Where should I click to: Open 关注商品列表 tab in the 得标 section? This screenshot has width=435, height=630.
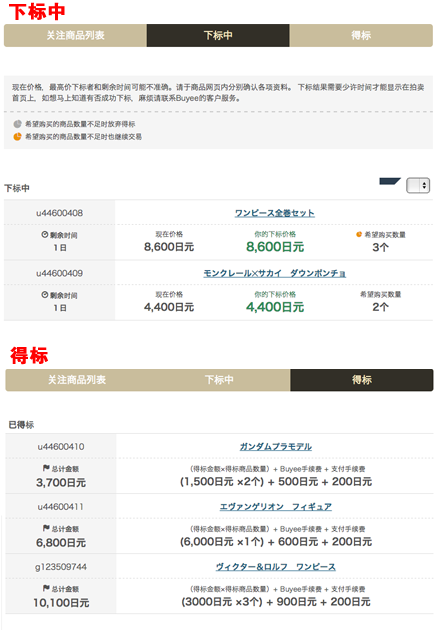(x=77, y=380)
